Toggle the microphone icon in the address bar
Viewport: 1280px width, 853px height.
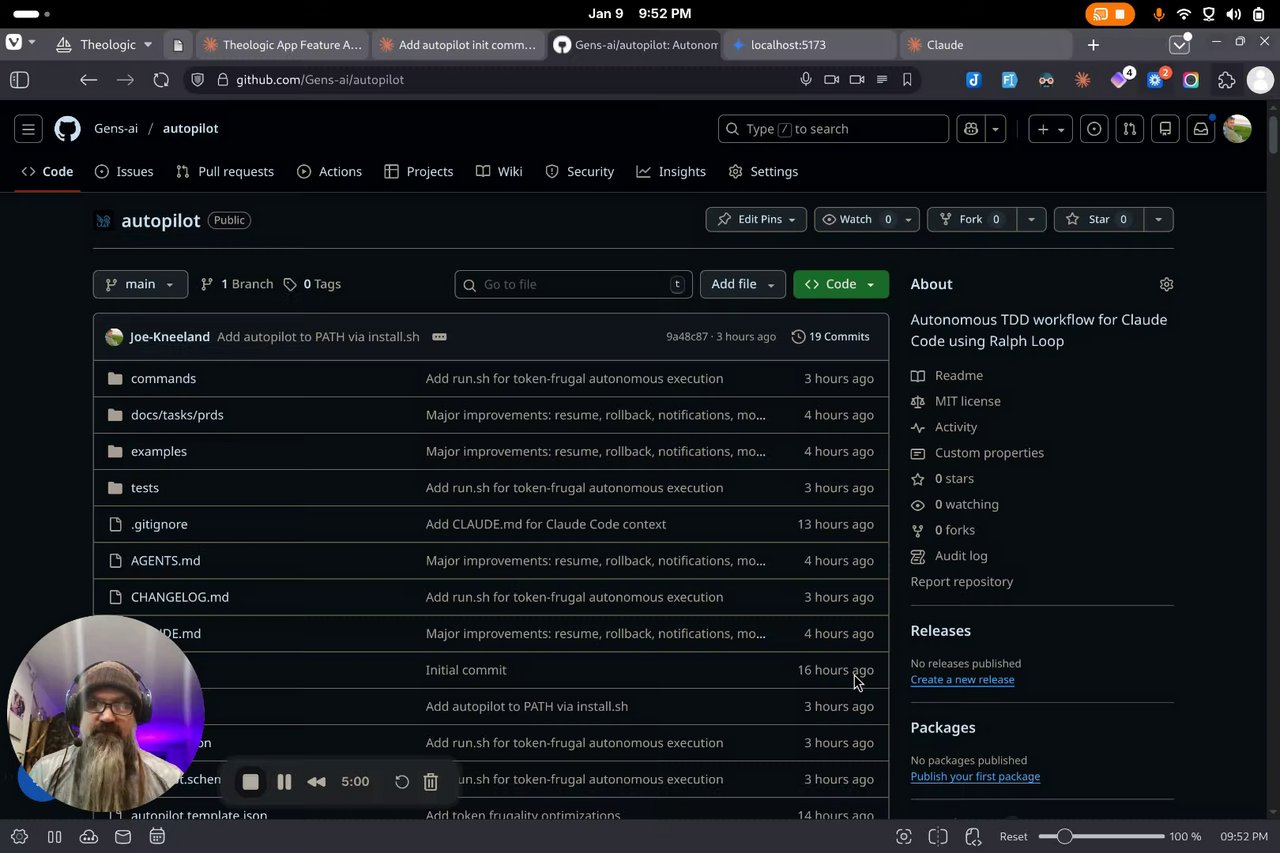pyautogui.click(x=806, y=80)
